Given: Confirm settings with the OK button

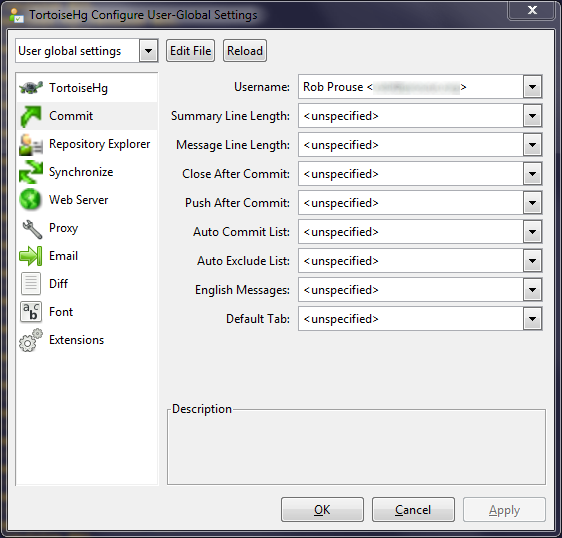Looking at the screenshot, I should (322, 509).
